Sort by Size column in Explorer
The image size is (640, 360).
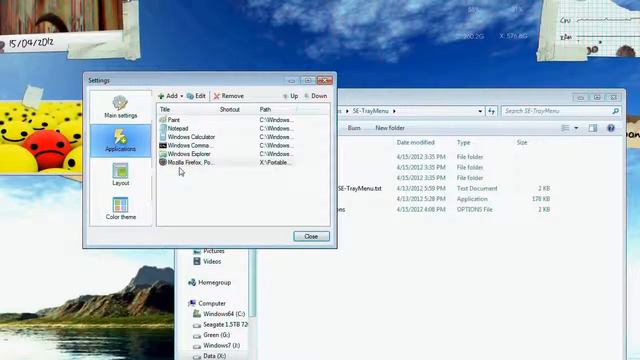tap(522, 142)
